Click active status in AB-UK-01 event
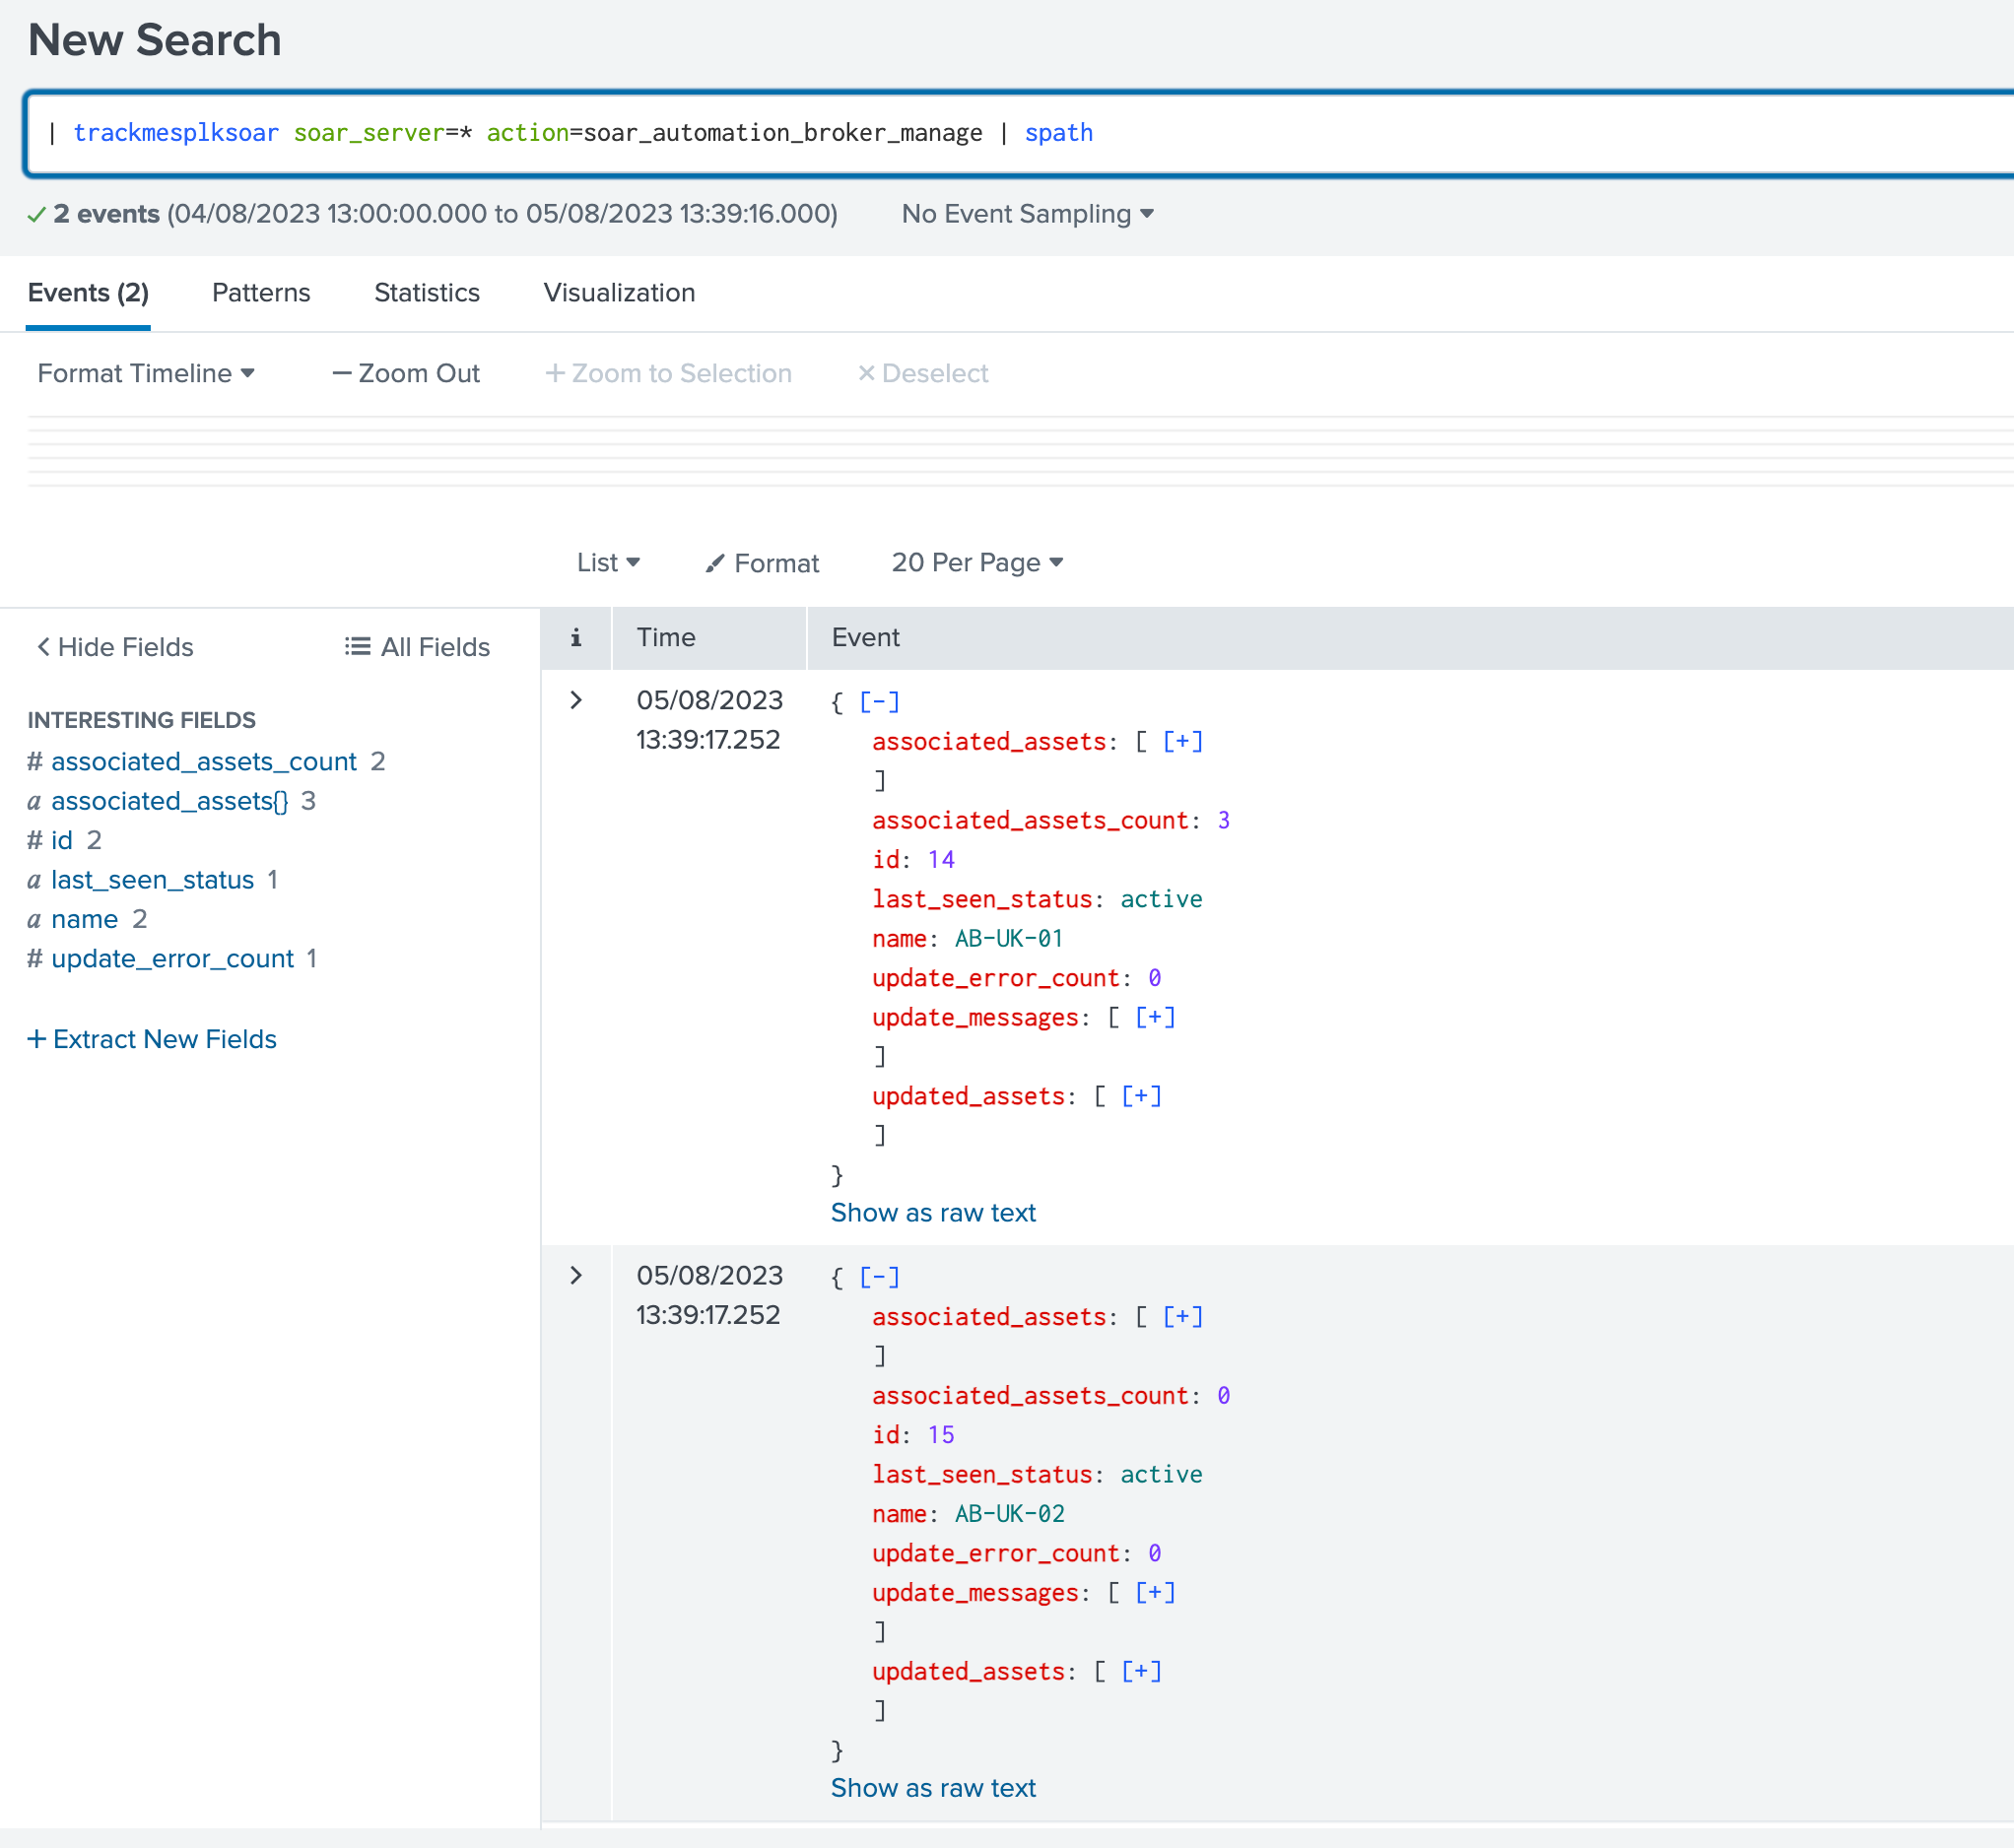This screenshot has height=1848, width=2014. [x=1161, y=899]
